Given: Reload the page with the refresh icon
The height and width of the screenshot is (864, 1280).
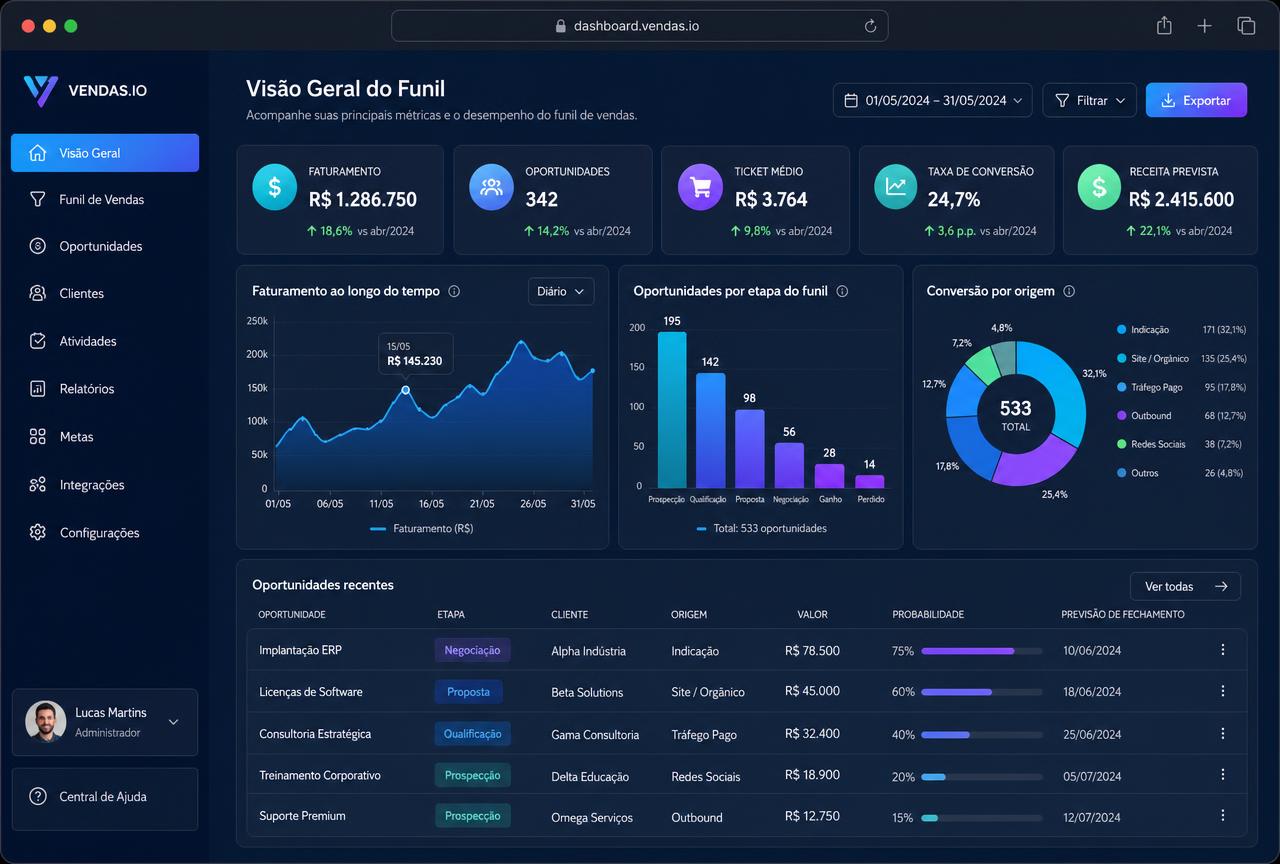Looking at the screenshot, I should [870, 26].
